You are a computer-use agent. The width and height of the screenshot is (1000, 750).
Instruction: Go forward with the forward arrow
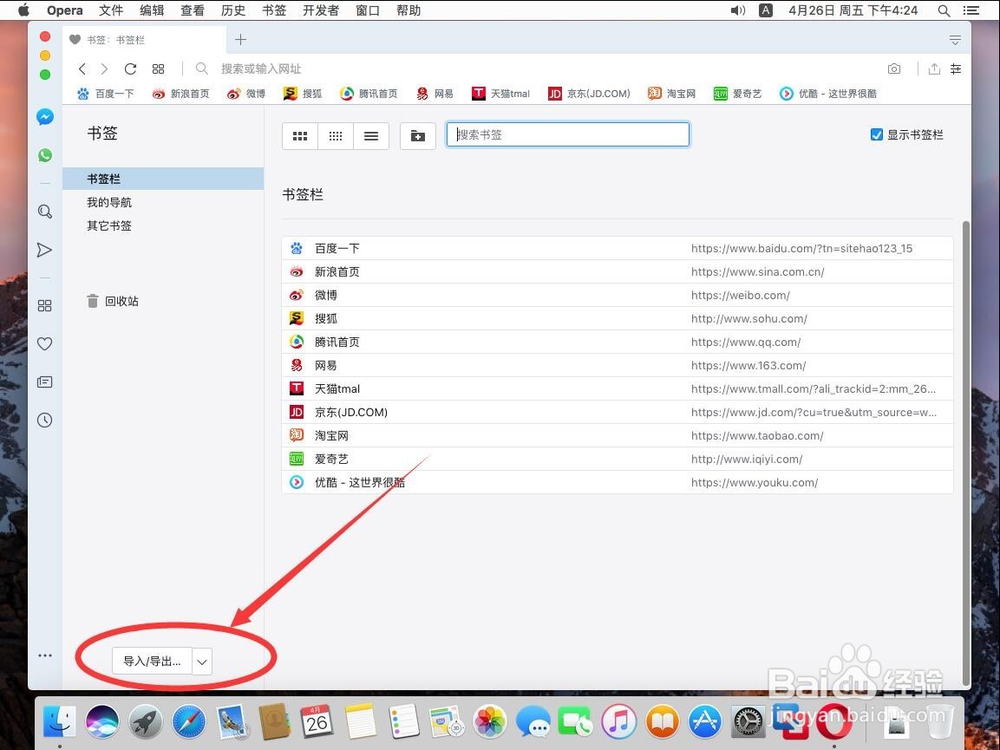coord(105,69)
